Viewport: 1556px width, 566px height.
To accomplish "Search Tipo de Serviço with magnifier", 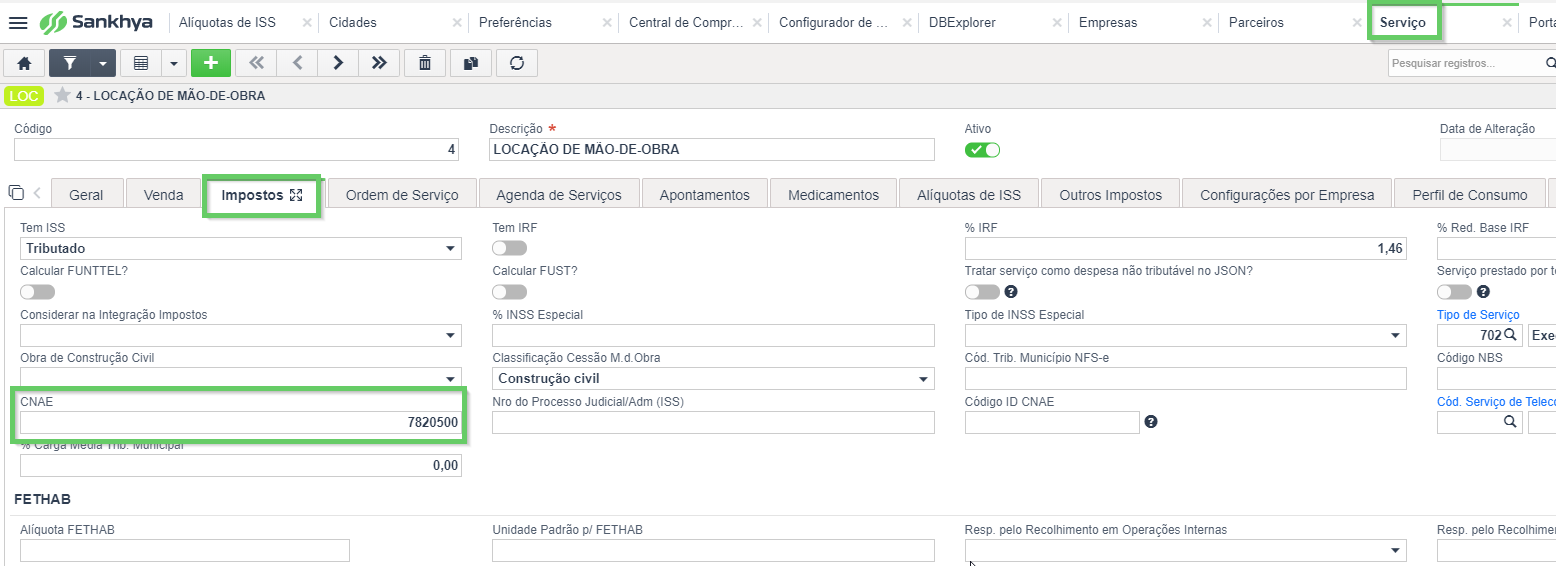I will 1511,335.
